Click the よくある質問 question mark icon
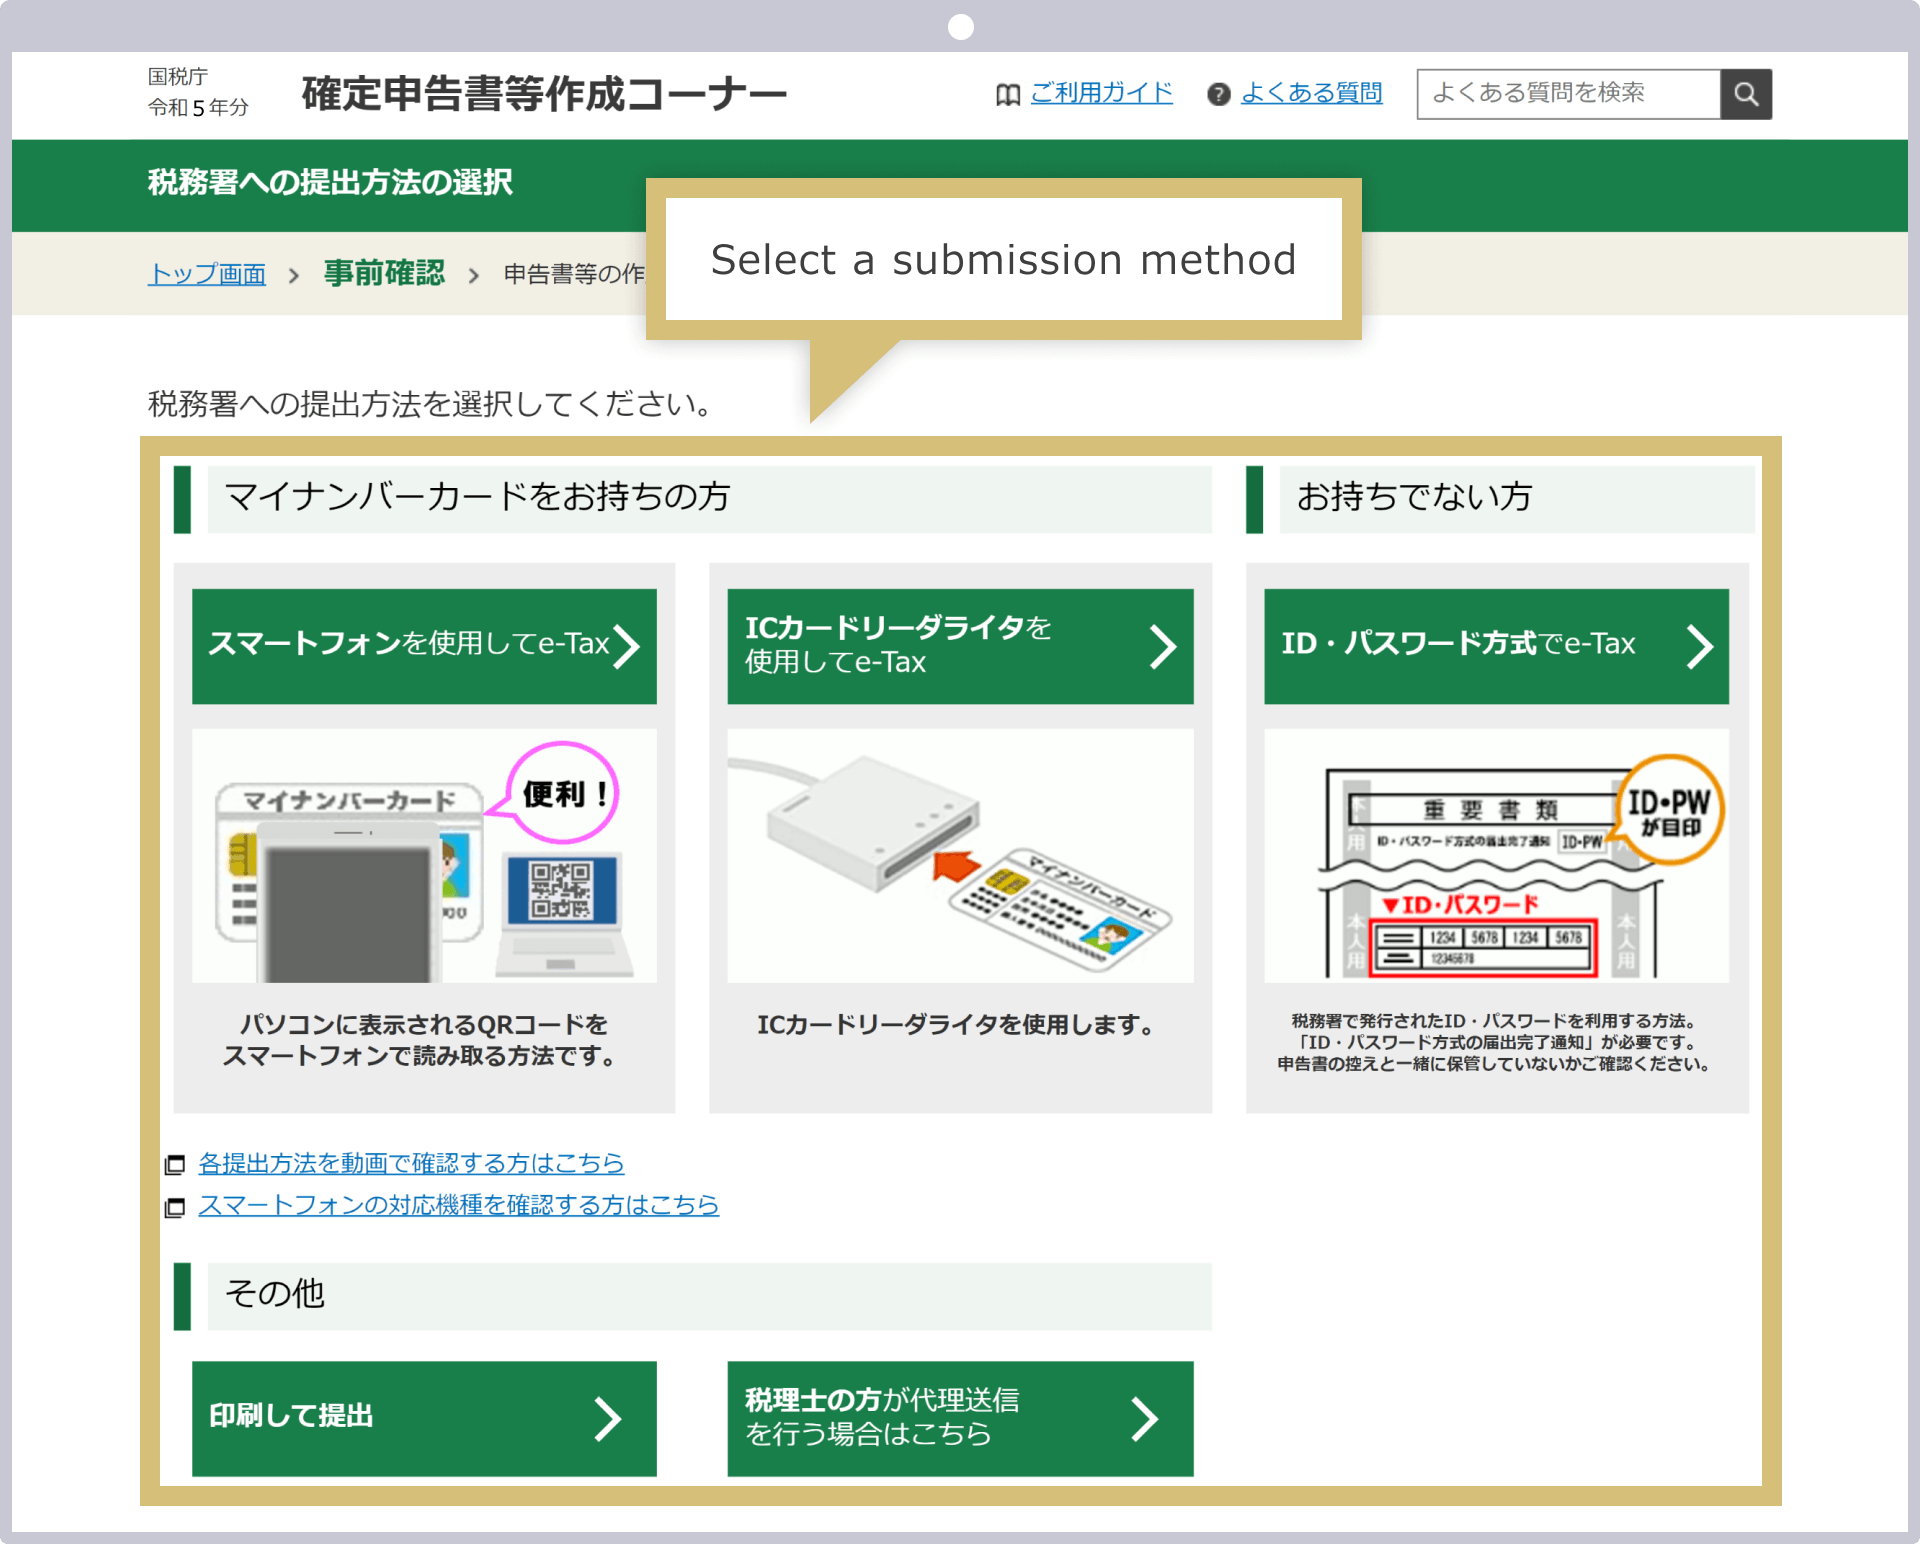 coord(1218,94)
